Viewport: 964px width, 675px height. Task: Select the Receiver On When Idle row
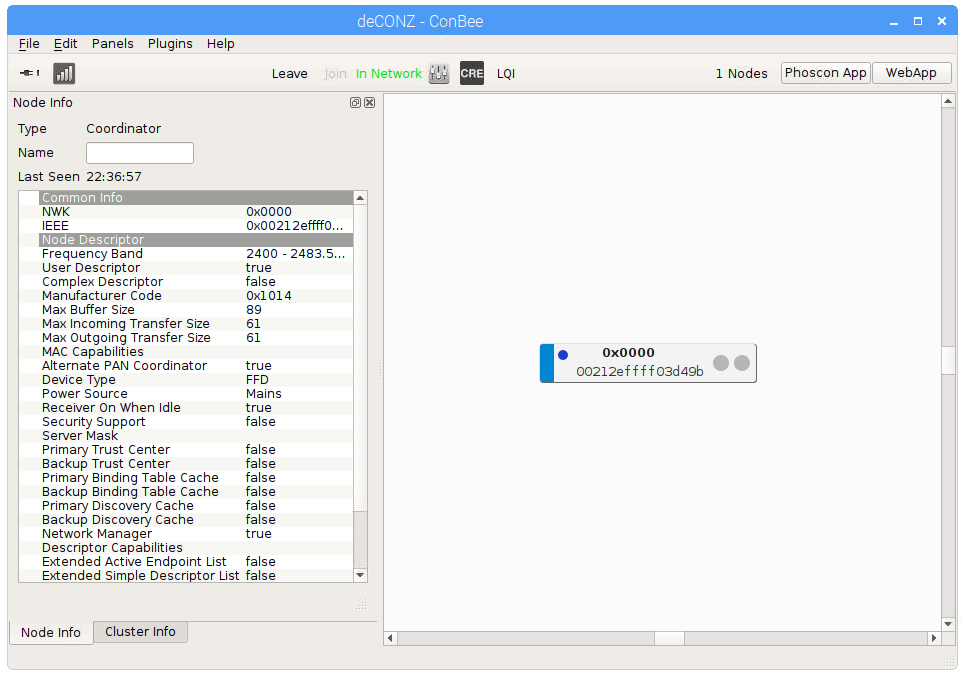[186, 408]
